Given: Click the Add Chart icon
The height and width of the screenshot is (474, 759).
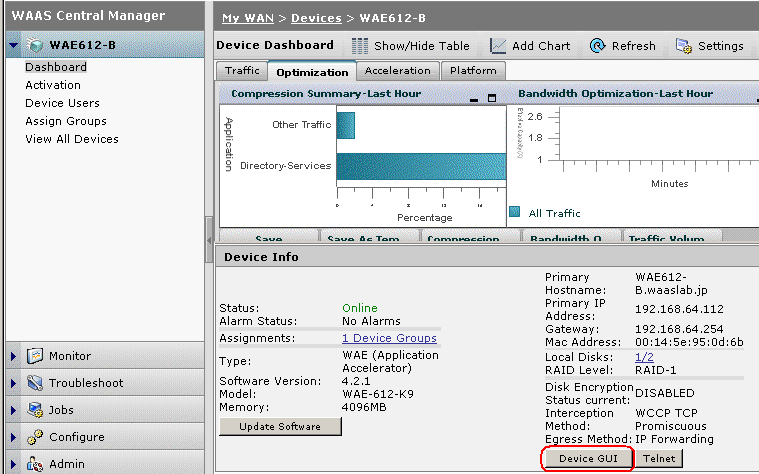Looking at the screenshot, I should click(498, 46).
